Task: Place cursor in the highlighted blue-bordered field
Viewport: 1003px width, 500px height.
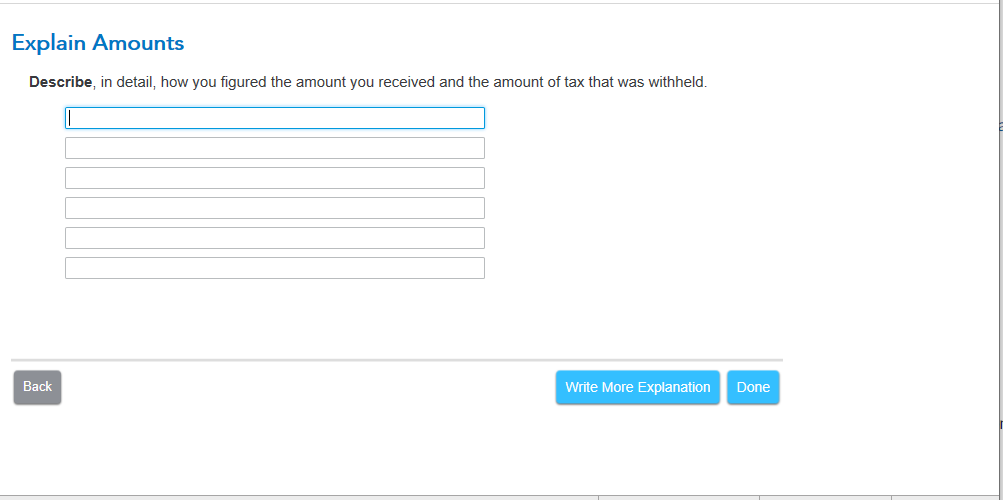Action: [274, 118]
